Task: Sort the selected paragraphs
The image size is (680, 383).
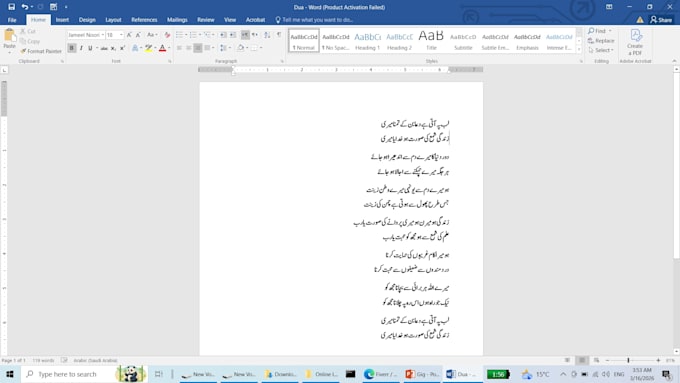Action: [267, 35]
